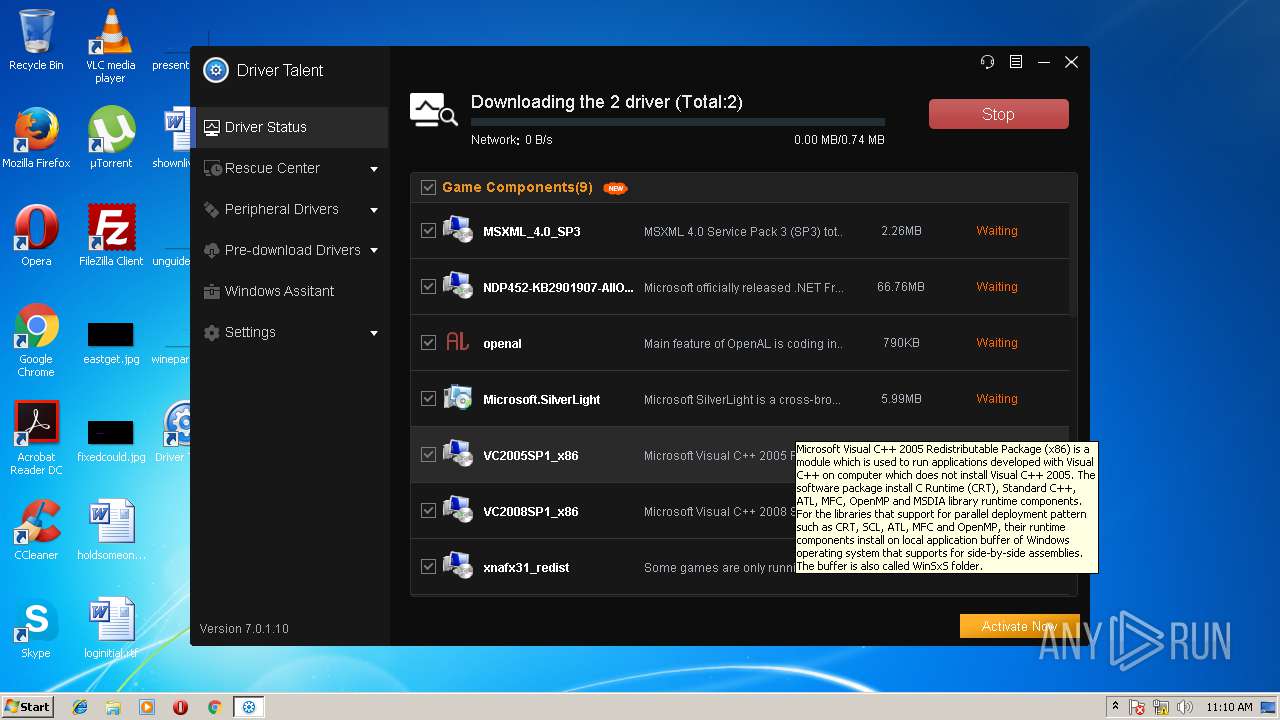Click the Opera icon in taskbar
Screen dimensions: 1280x720
click(181, 707)
